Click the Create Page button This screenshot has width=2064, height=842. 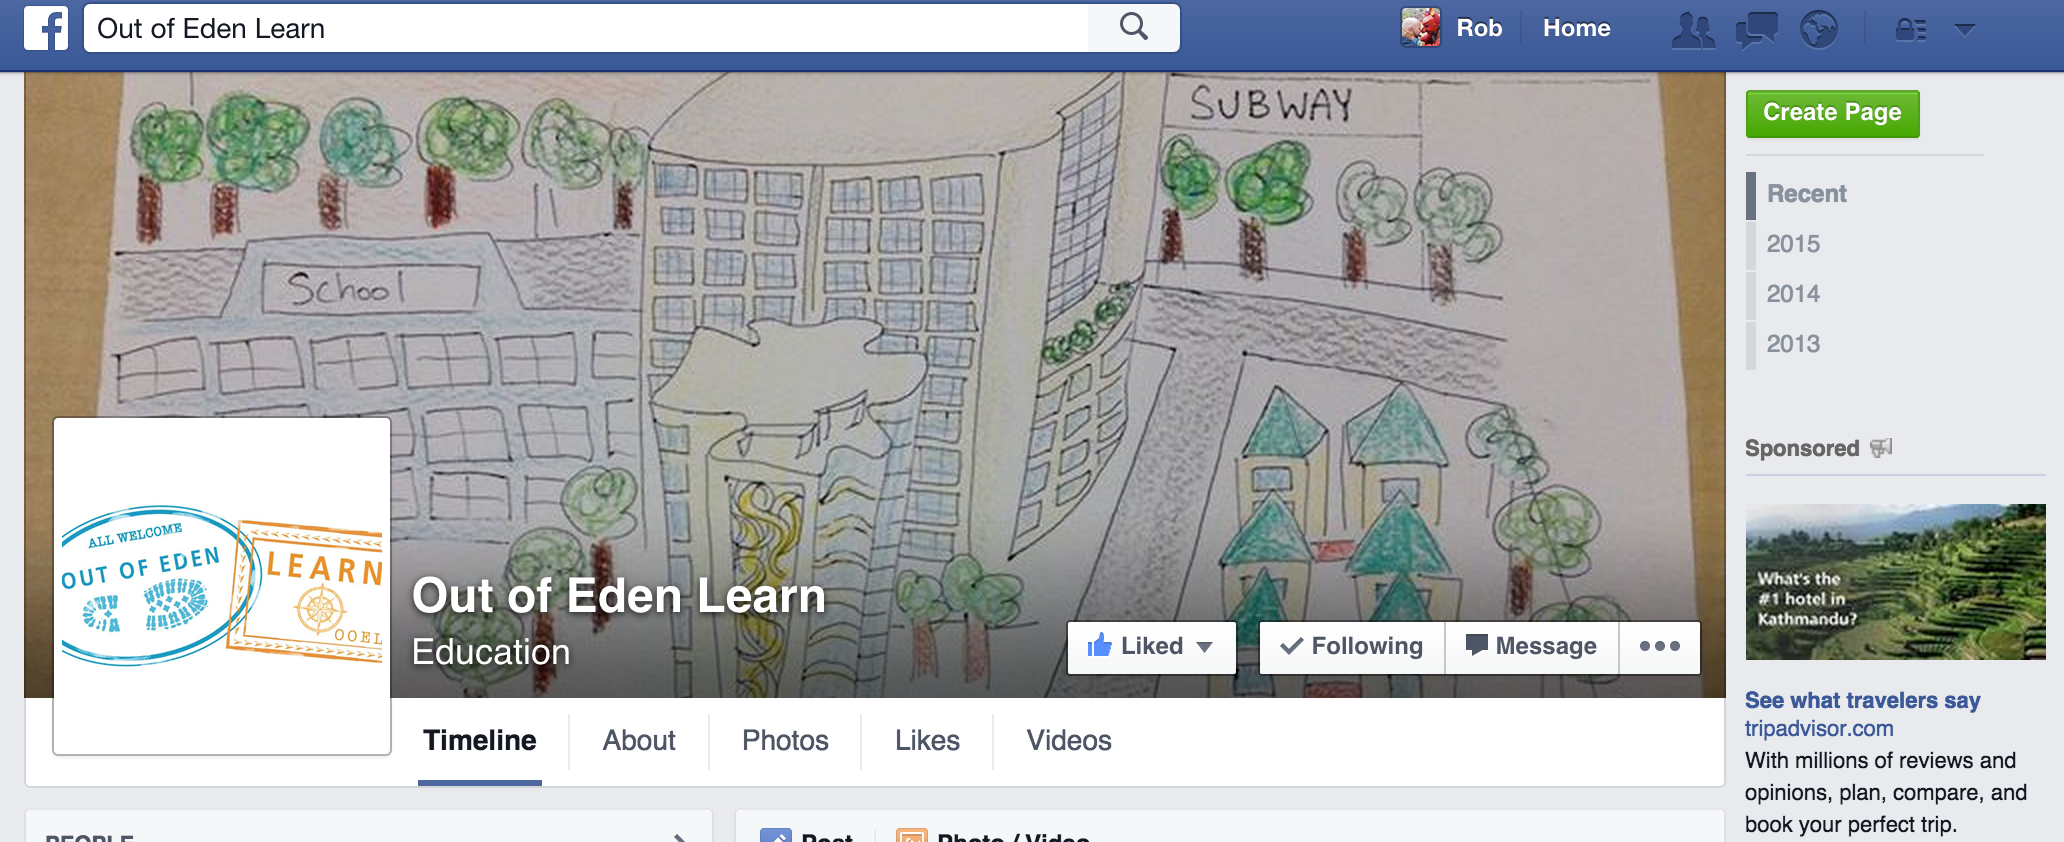pyautogui.click(x=1832, y=113)
